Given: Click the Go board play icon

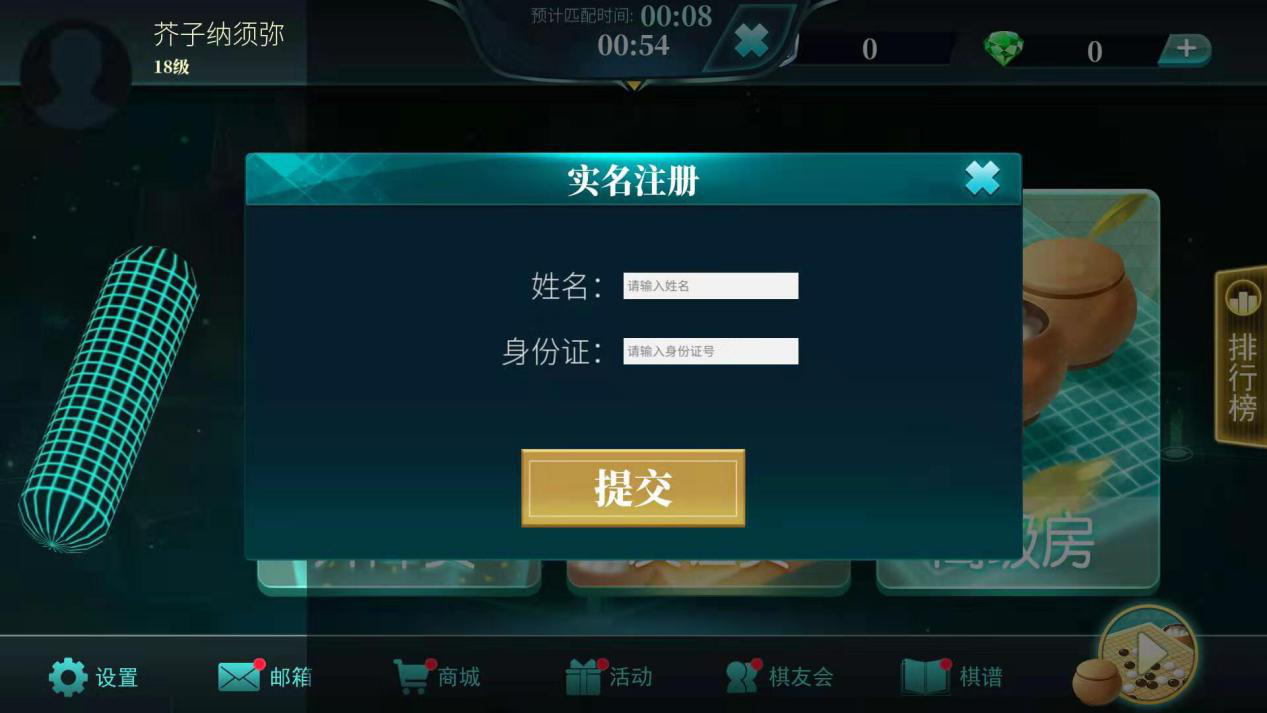Looking at the screenshot, I should tap(1149, 655).
